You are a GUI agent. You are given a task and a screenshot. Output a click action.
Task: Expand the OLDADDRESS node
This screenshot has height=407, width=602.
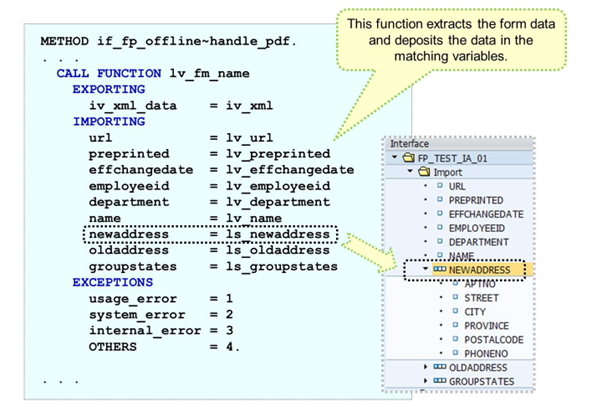427,367
